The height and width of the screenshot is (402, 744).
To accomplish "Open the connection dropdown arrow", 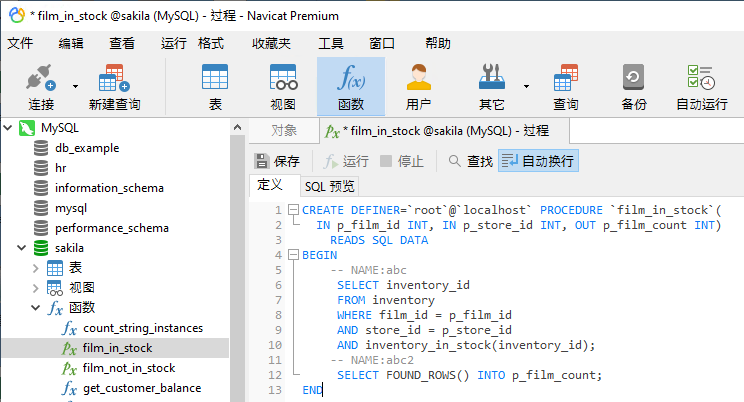I will click(75, 86).
